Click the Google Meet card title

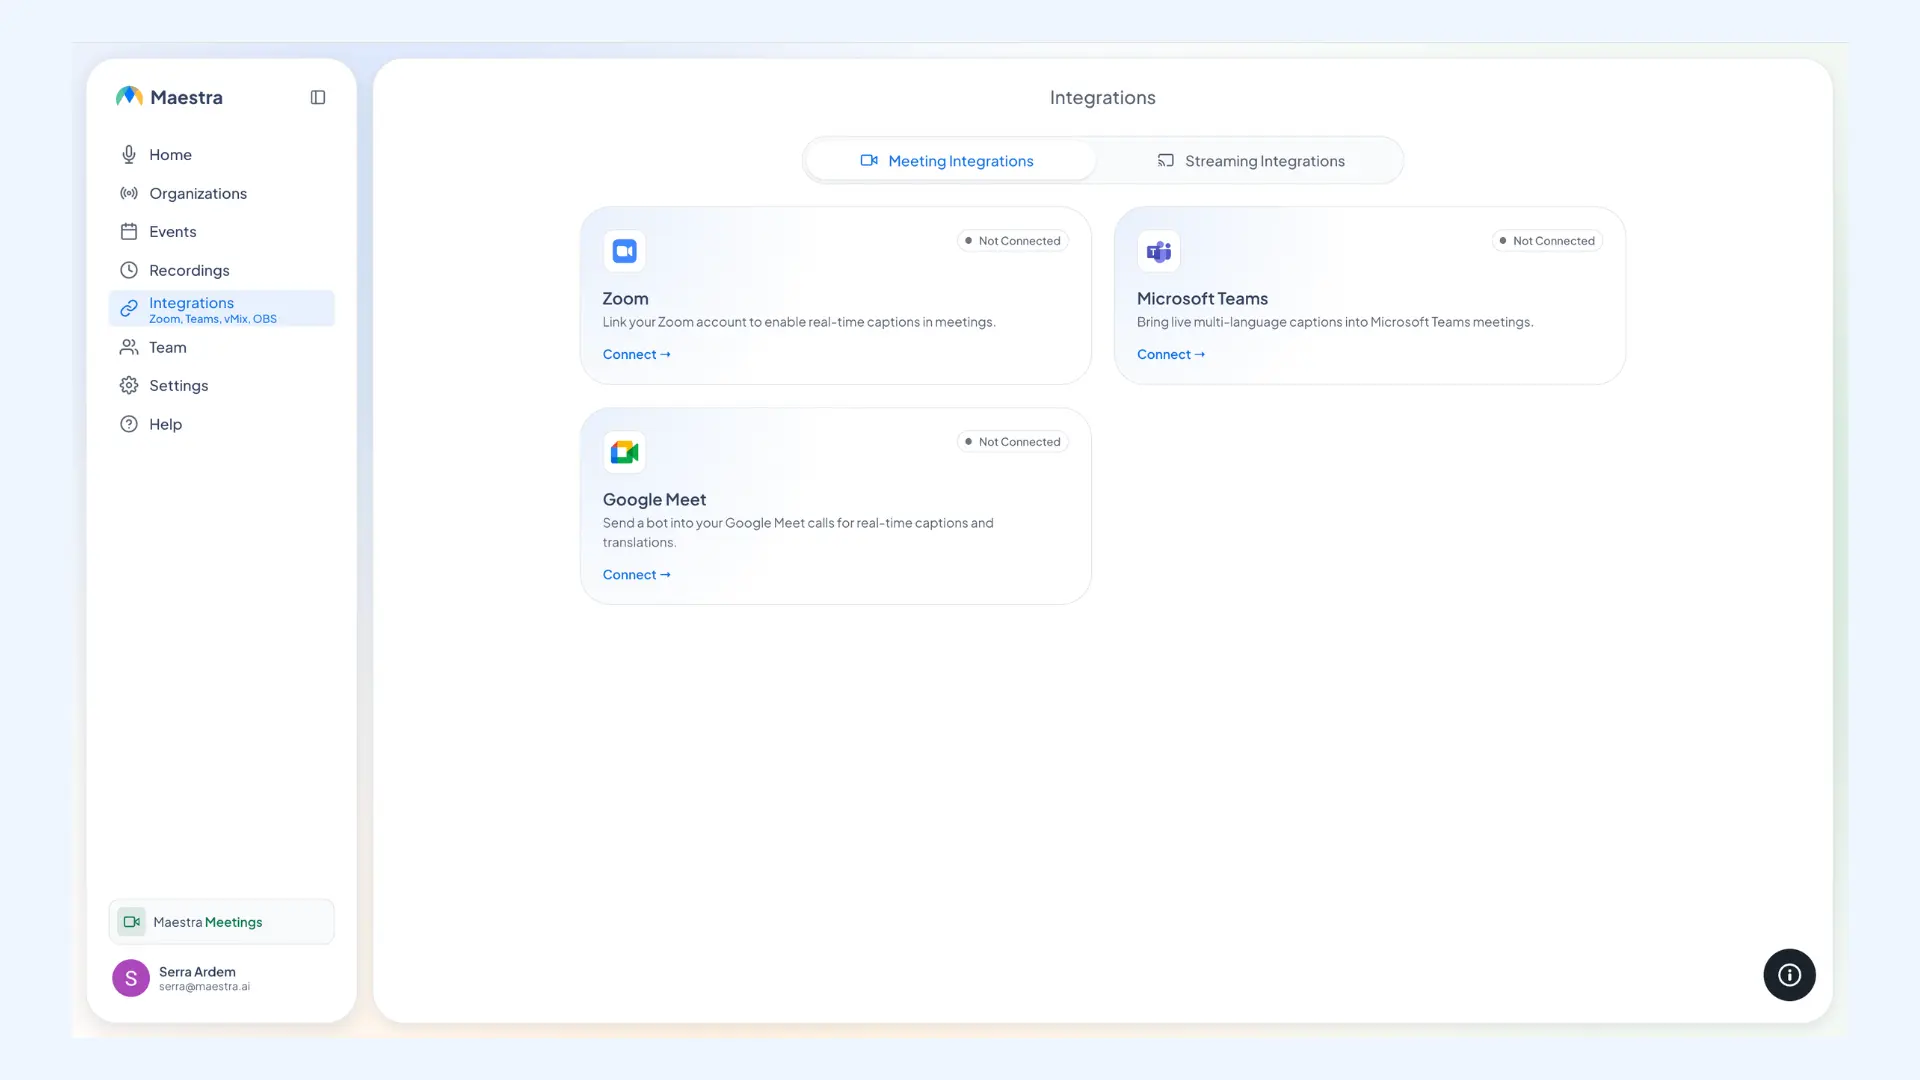coord(654,499)
